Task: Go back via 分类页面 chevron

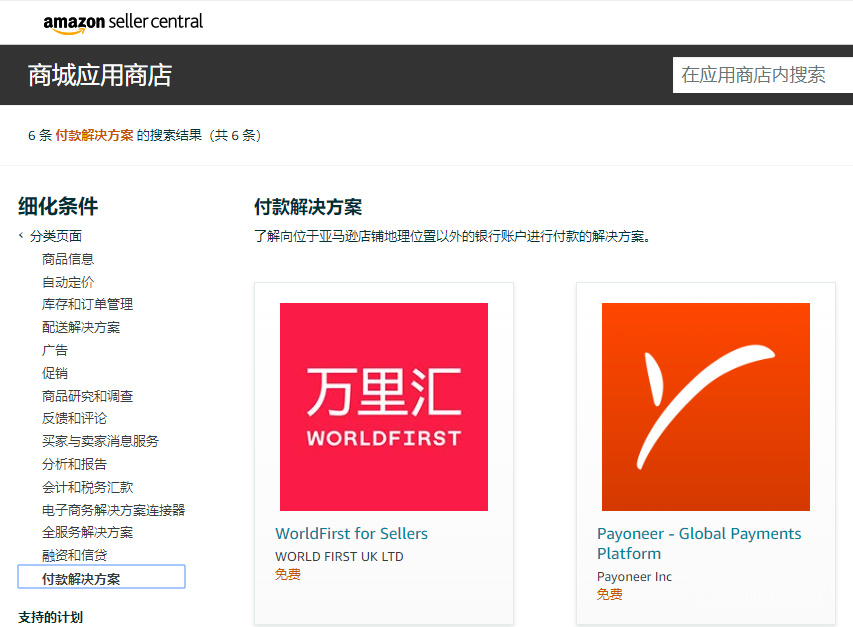Action: pyautogui.click(x=21, y=235)
